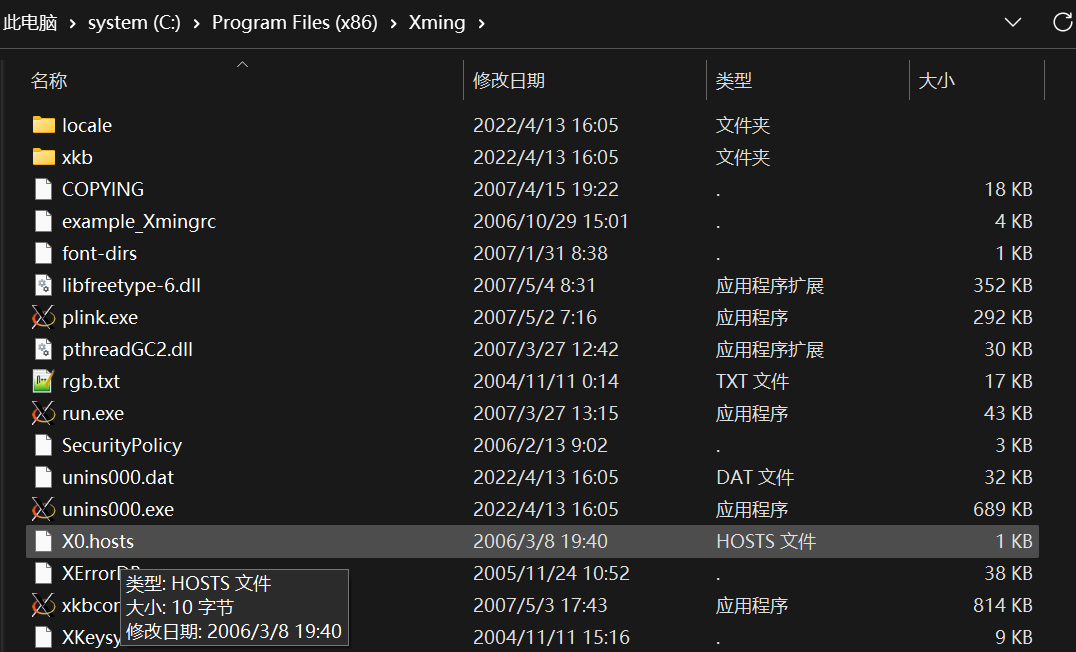Image resolution: width=1076 pixels, height=652 pixels.
Task: Select the xkb folder name
Action: point(78,157)
